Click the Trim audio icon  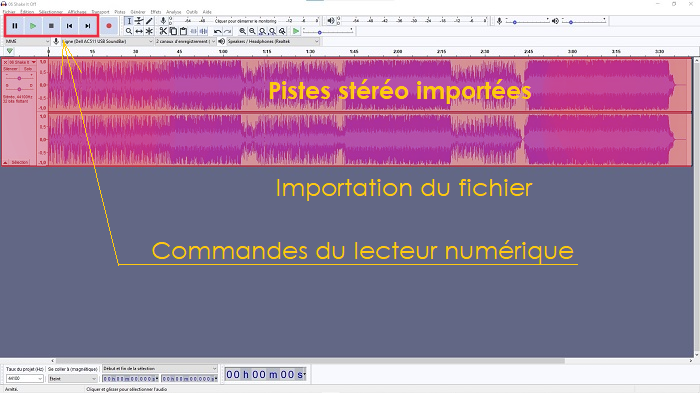pos(194,31)
